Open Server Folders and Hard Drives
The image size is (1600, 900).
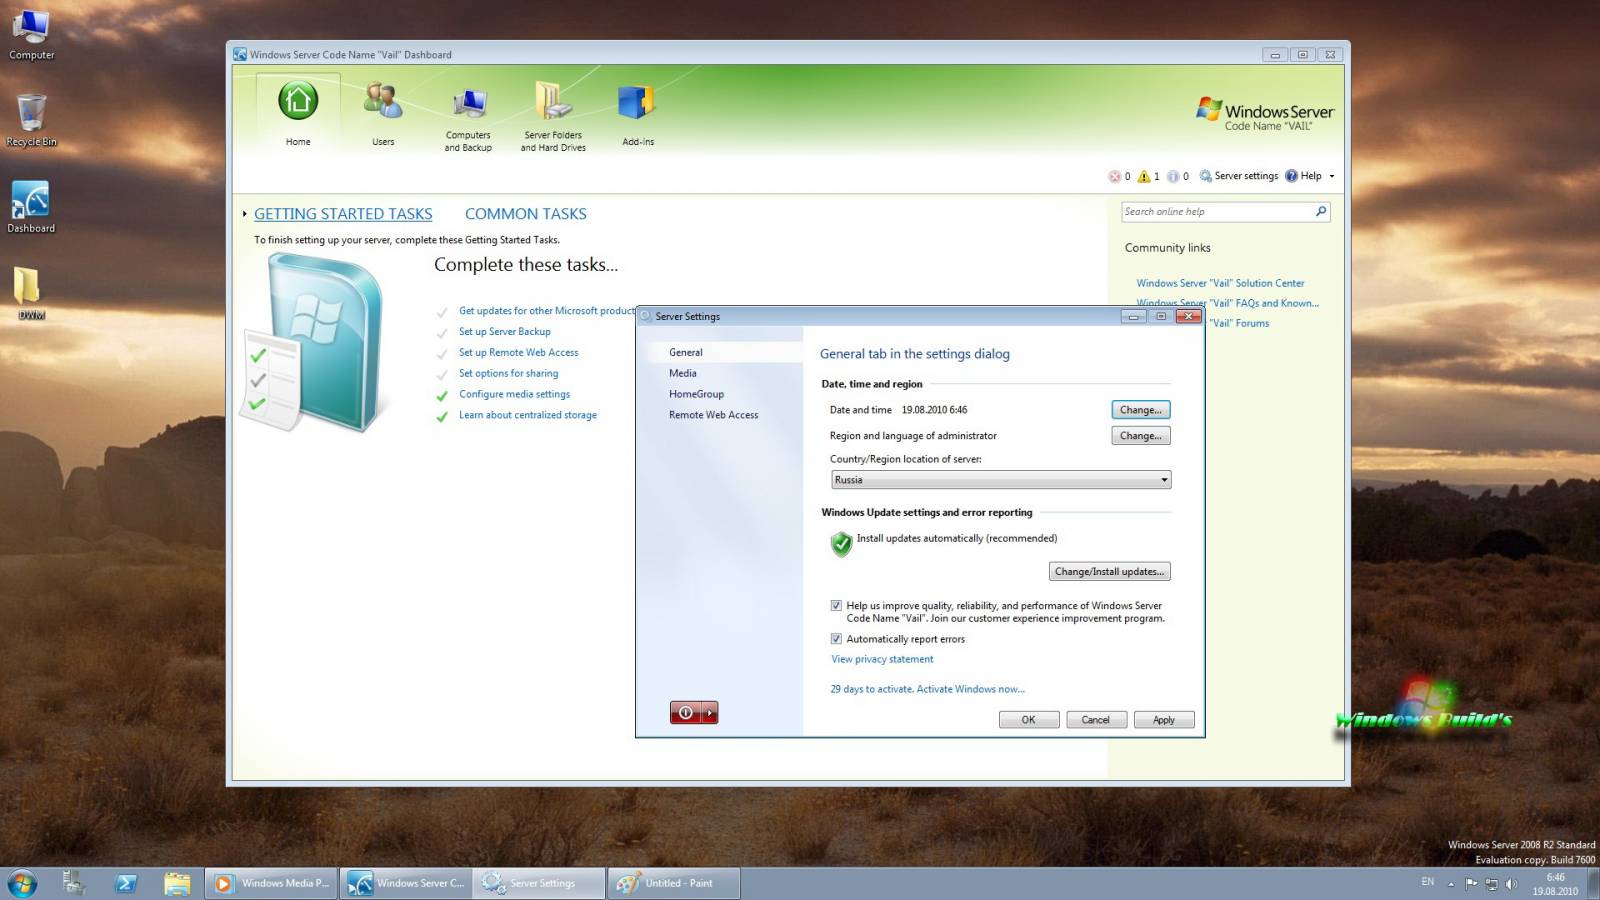tap(553, 115)
